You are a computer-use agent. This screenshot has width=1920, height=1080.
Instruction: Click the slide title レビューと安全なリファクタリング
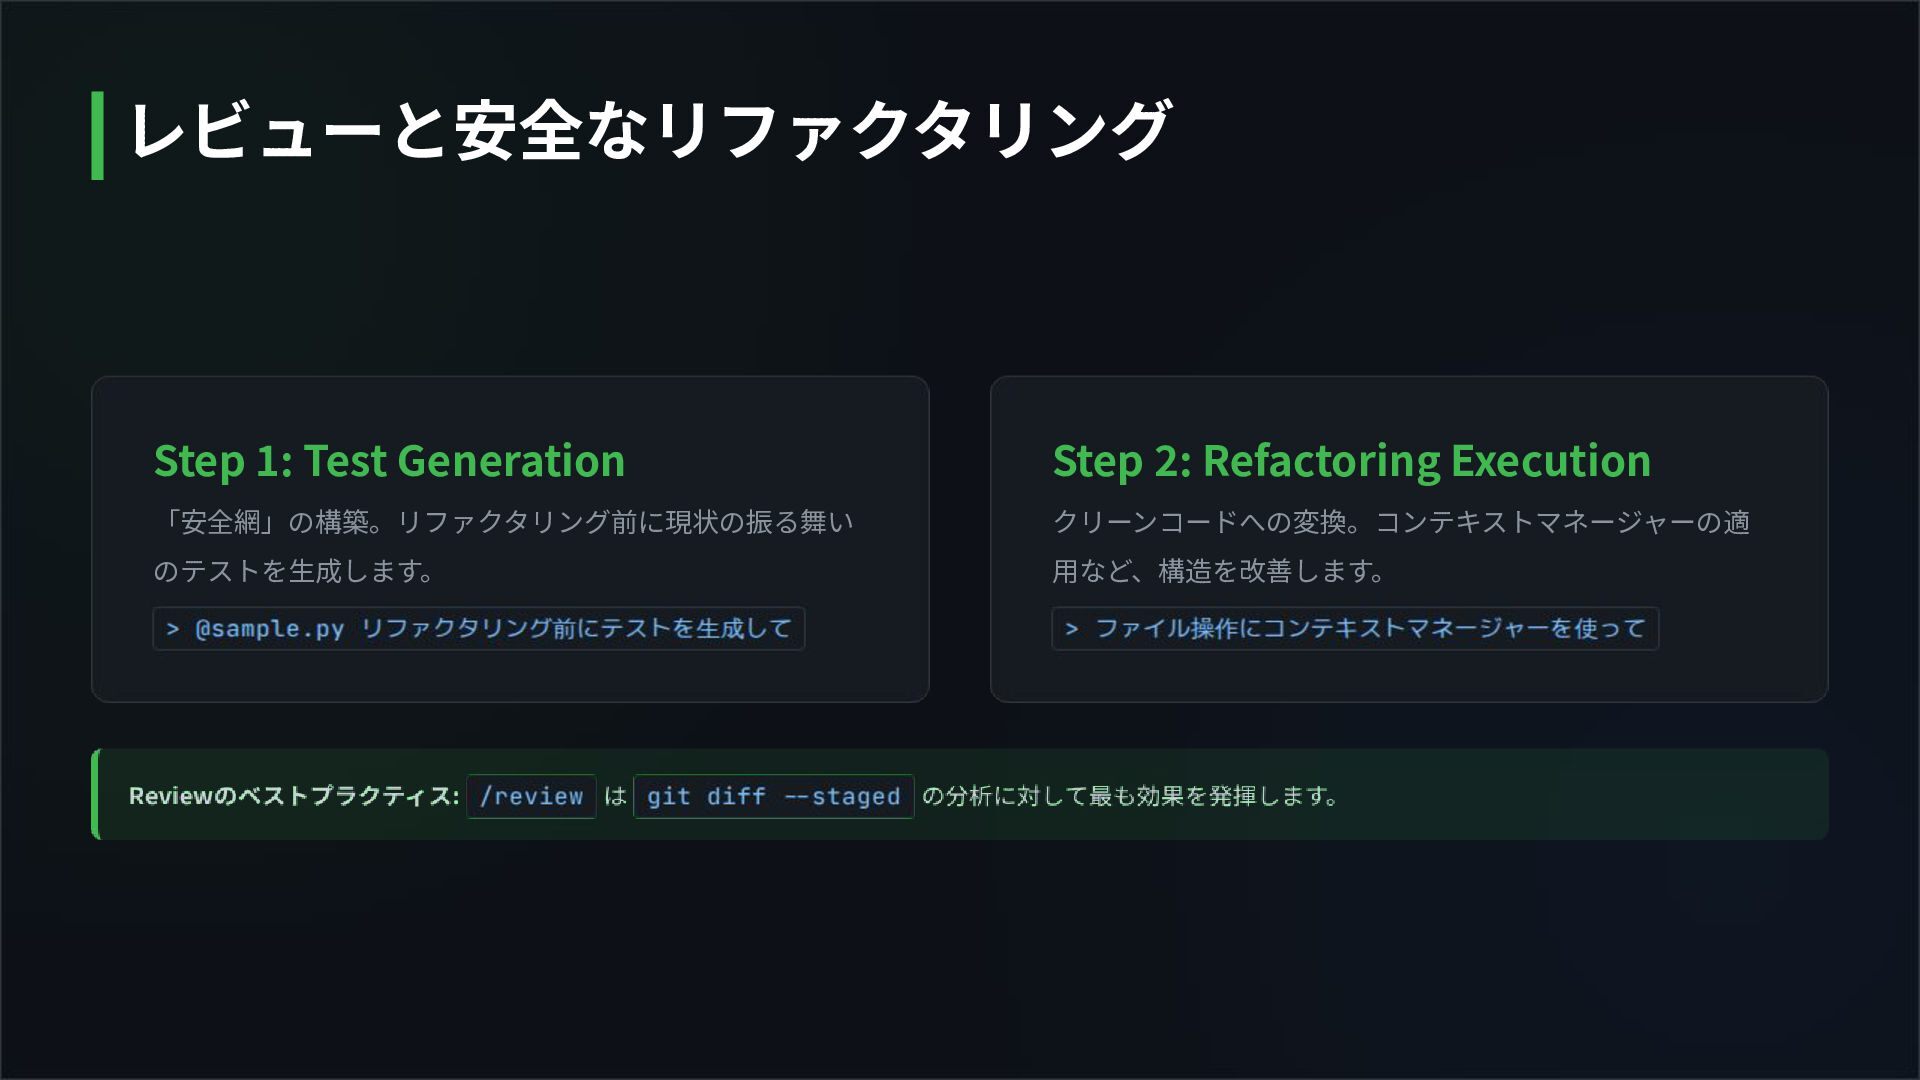click(649, 131)
